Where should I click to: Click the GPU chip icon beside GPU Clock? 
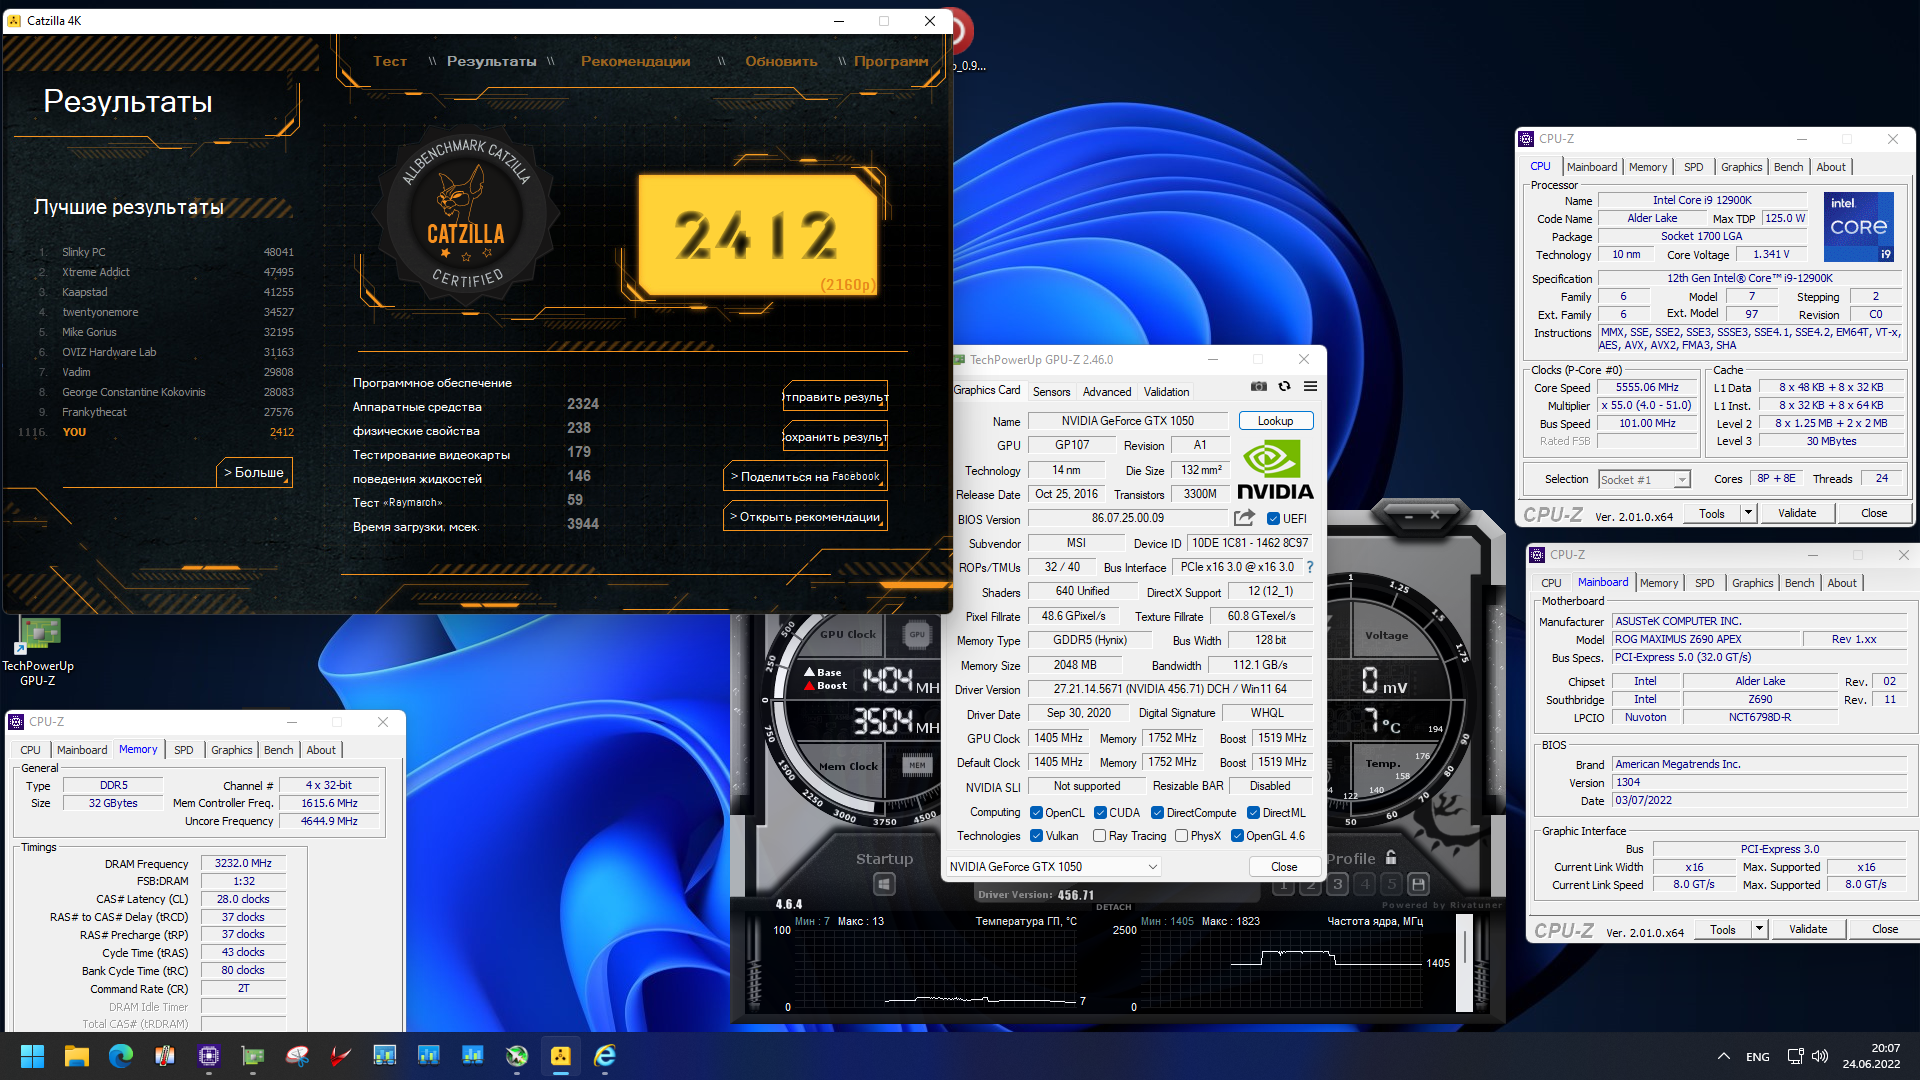(x=917, y=634)
